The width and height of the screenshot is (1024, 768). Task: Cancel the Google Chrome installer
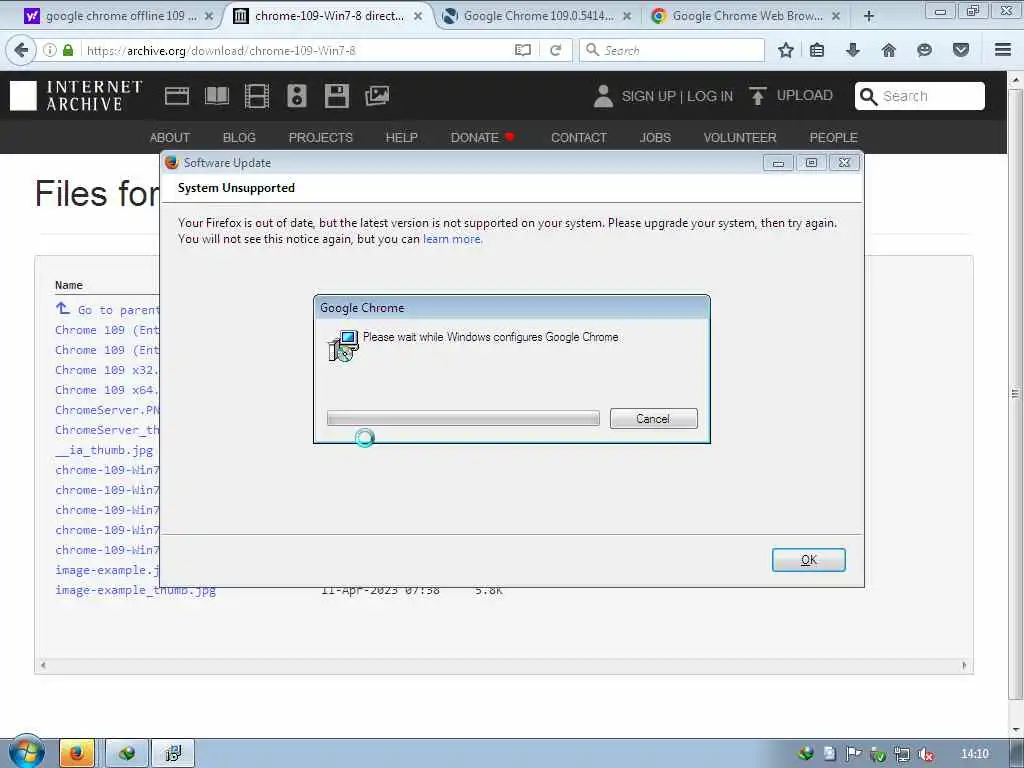click(x=653, y=419)
